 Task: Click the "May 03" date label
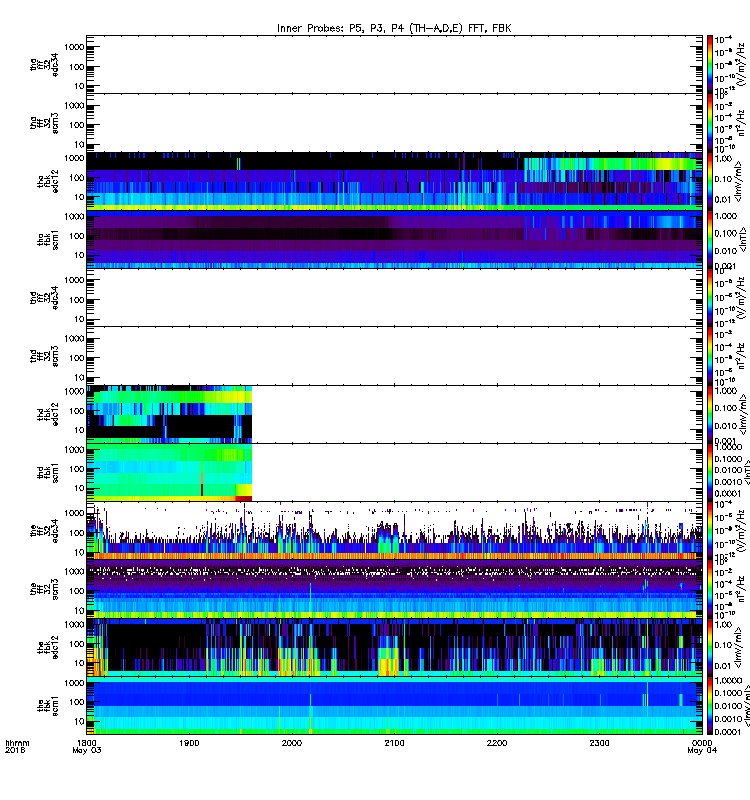pyautogui.click(x=87, y=751)
